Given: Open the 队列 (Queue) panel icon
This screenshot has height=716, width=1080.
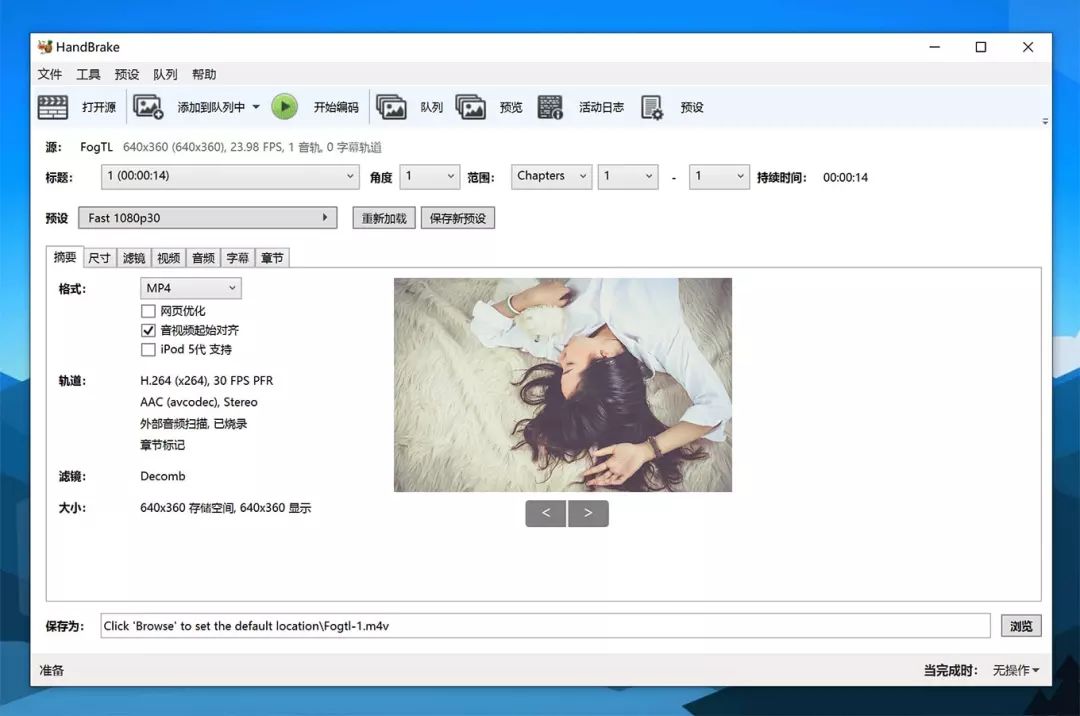Looking at the screenshot, I should coord(392,106).
